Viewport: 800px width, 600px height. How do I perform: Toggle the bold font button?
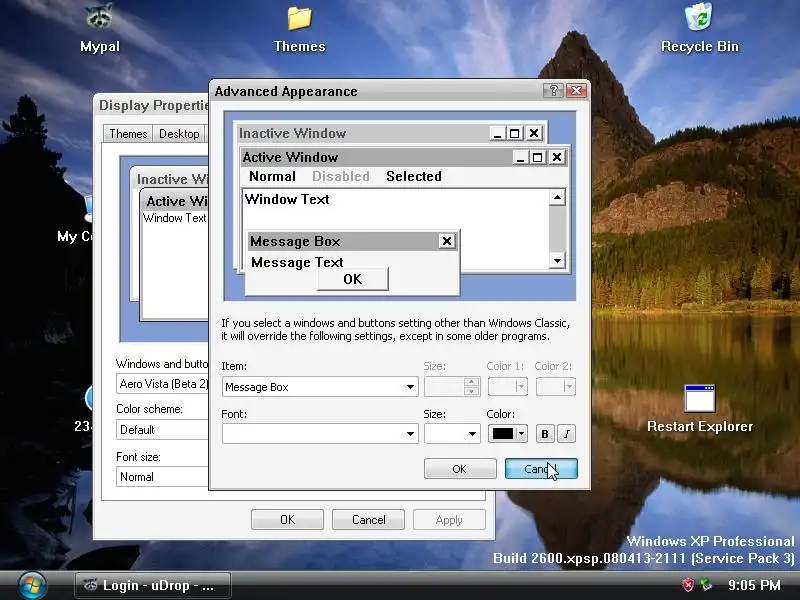(545, 434)
